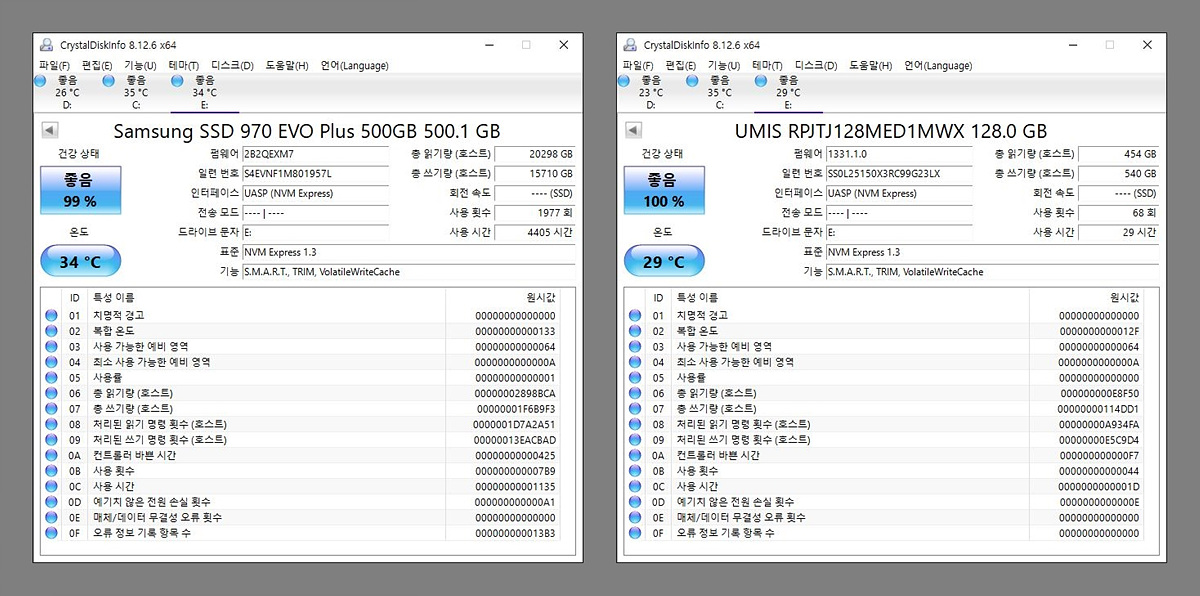
Task: Click status orb for 컨트롤러 바쁜 시간 in right window
Action: [635, 455]
